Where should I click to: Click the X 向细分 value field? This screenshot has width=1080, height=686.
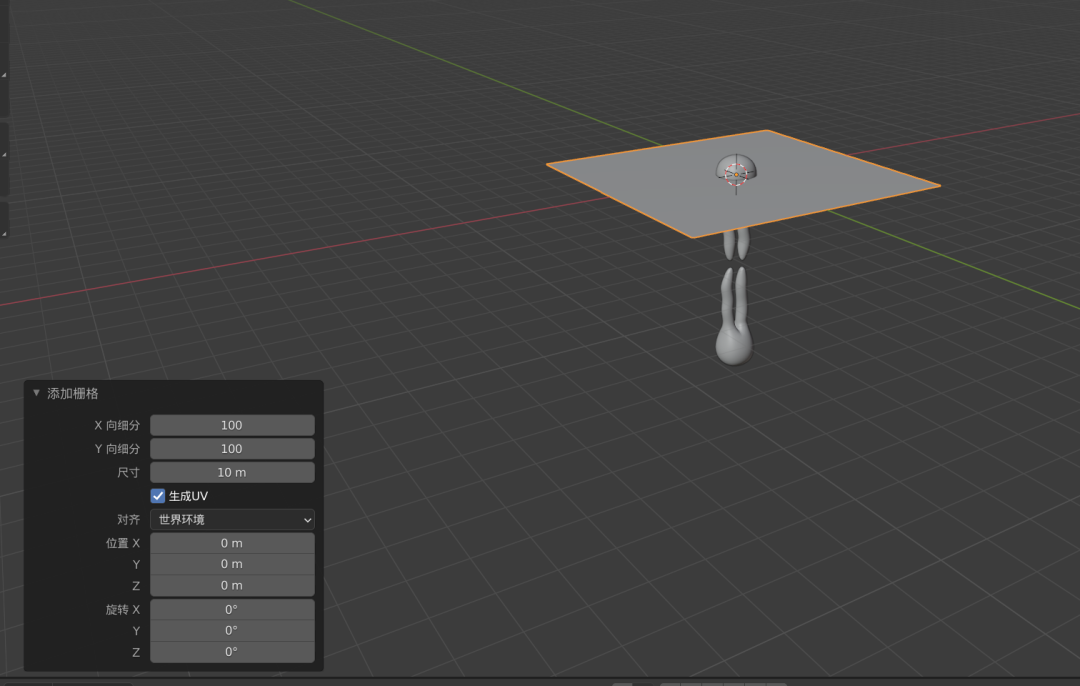coord(232,425)
